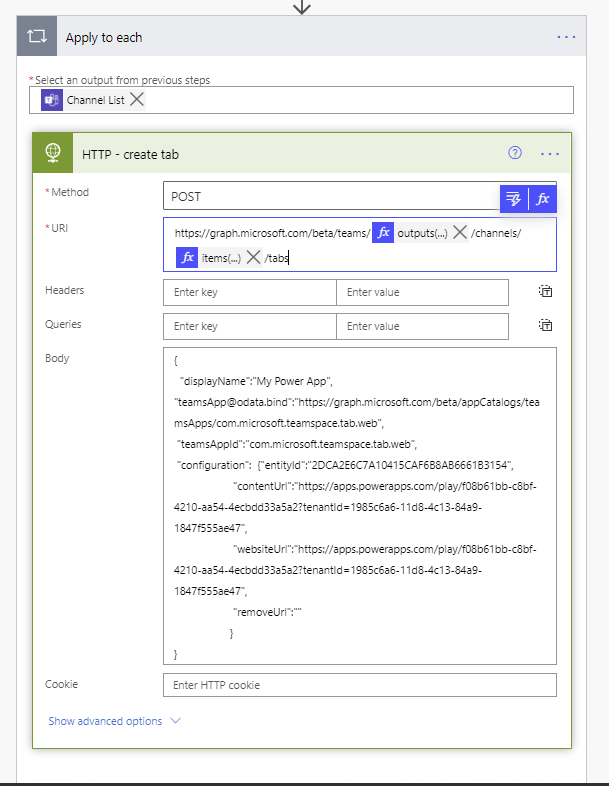
Task: Click the "displayName":"My Power App" line
Action: 256,381
